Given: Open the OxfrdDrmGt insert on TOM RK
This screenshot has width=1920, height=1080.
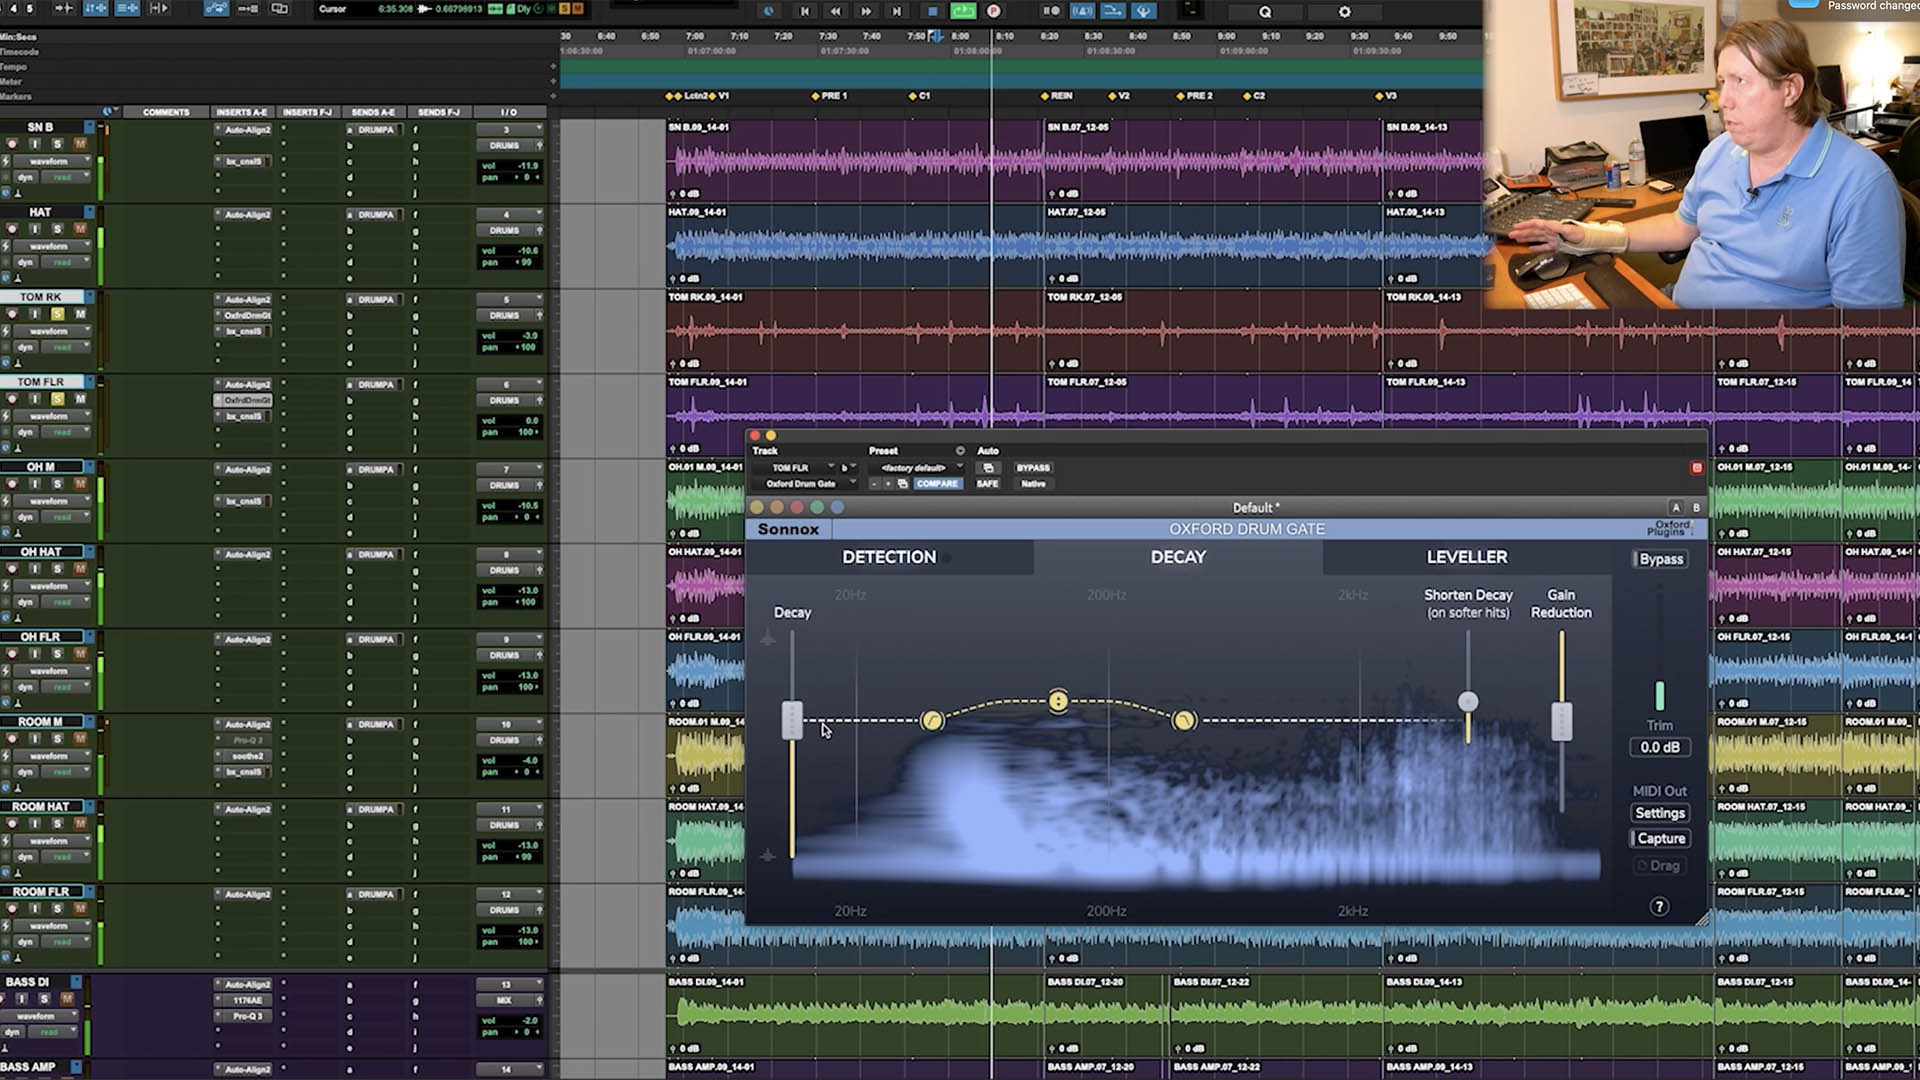Looking at the screenshot, I should click(244, 315).
